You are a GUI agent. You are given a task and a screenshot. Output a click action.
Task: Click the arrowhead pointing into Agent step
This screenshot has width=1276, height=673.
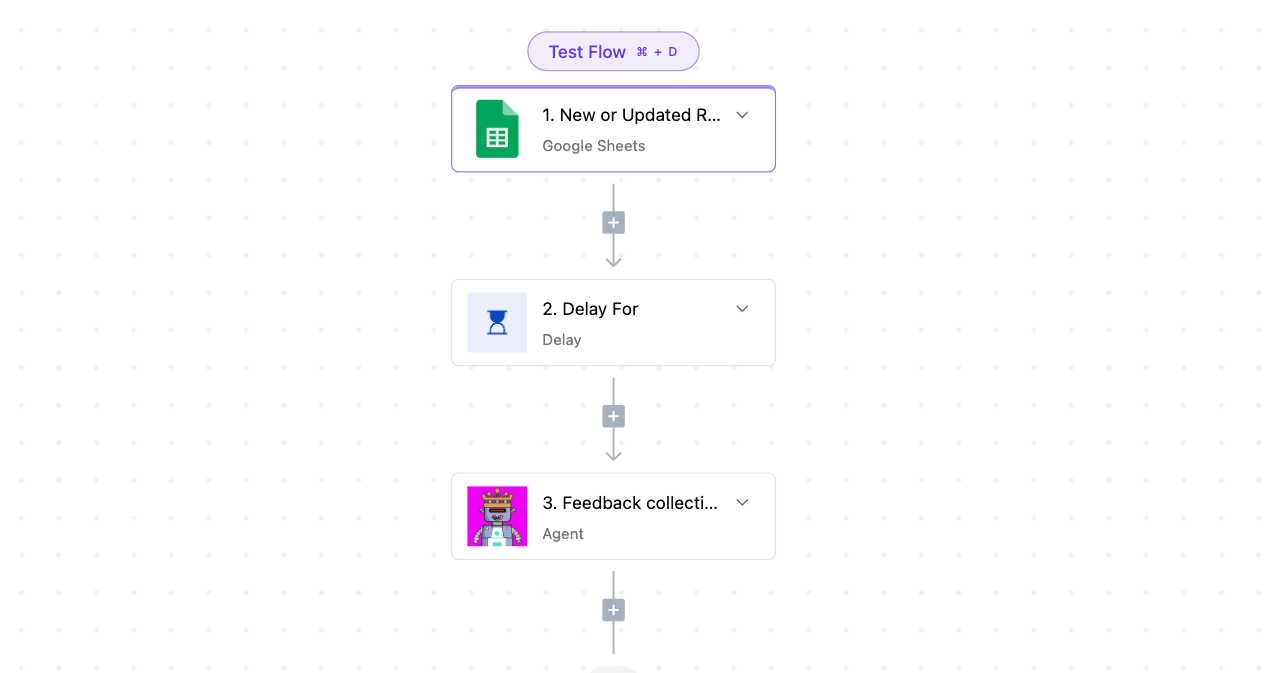click(613, 455)
